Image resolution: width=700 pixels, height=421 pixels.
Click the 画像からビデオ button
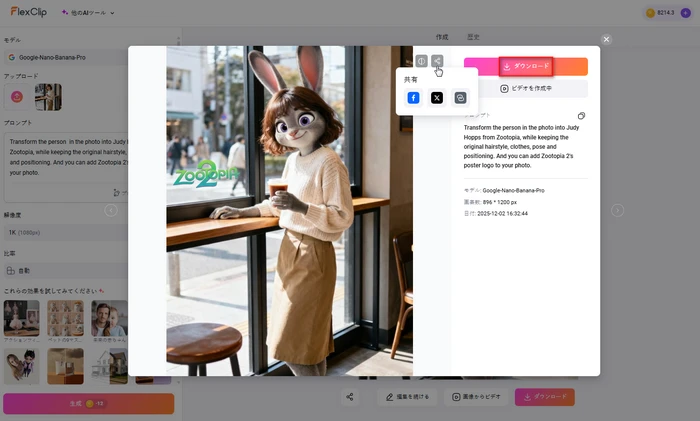476,397
